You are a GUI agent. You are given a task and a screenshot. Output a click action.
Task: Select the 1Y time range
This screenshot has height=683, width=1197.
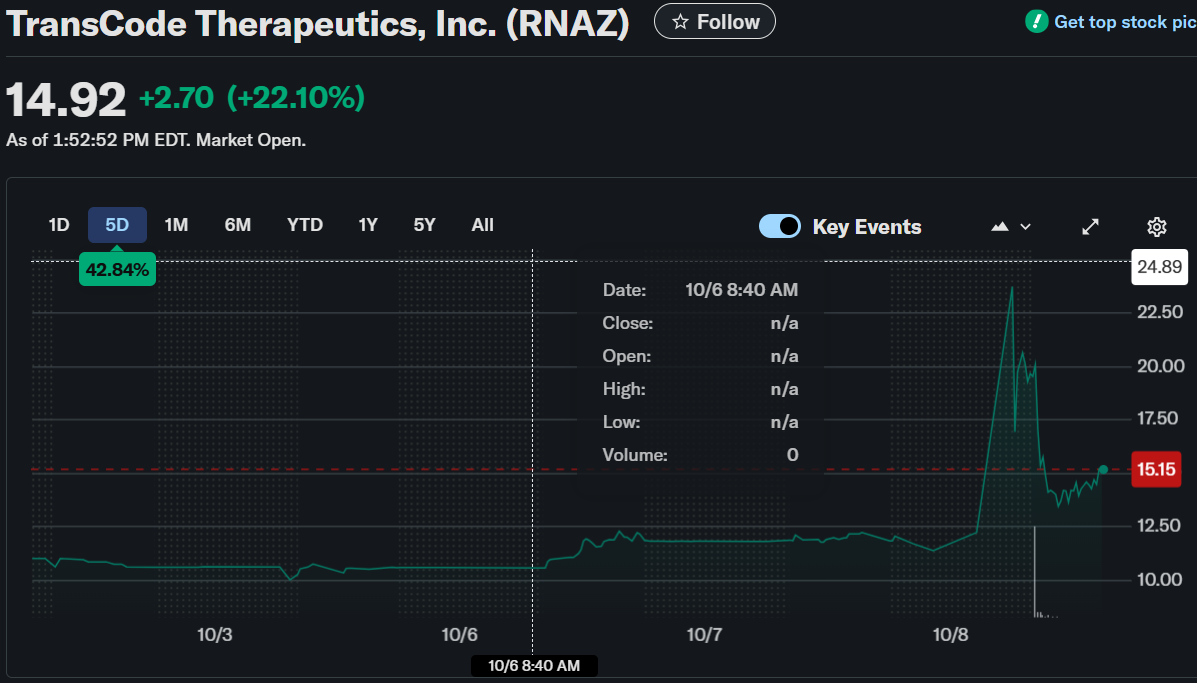(368, 225)
